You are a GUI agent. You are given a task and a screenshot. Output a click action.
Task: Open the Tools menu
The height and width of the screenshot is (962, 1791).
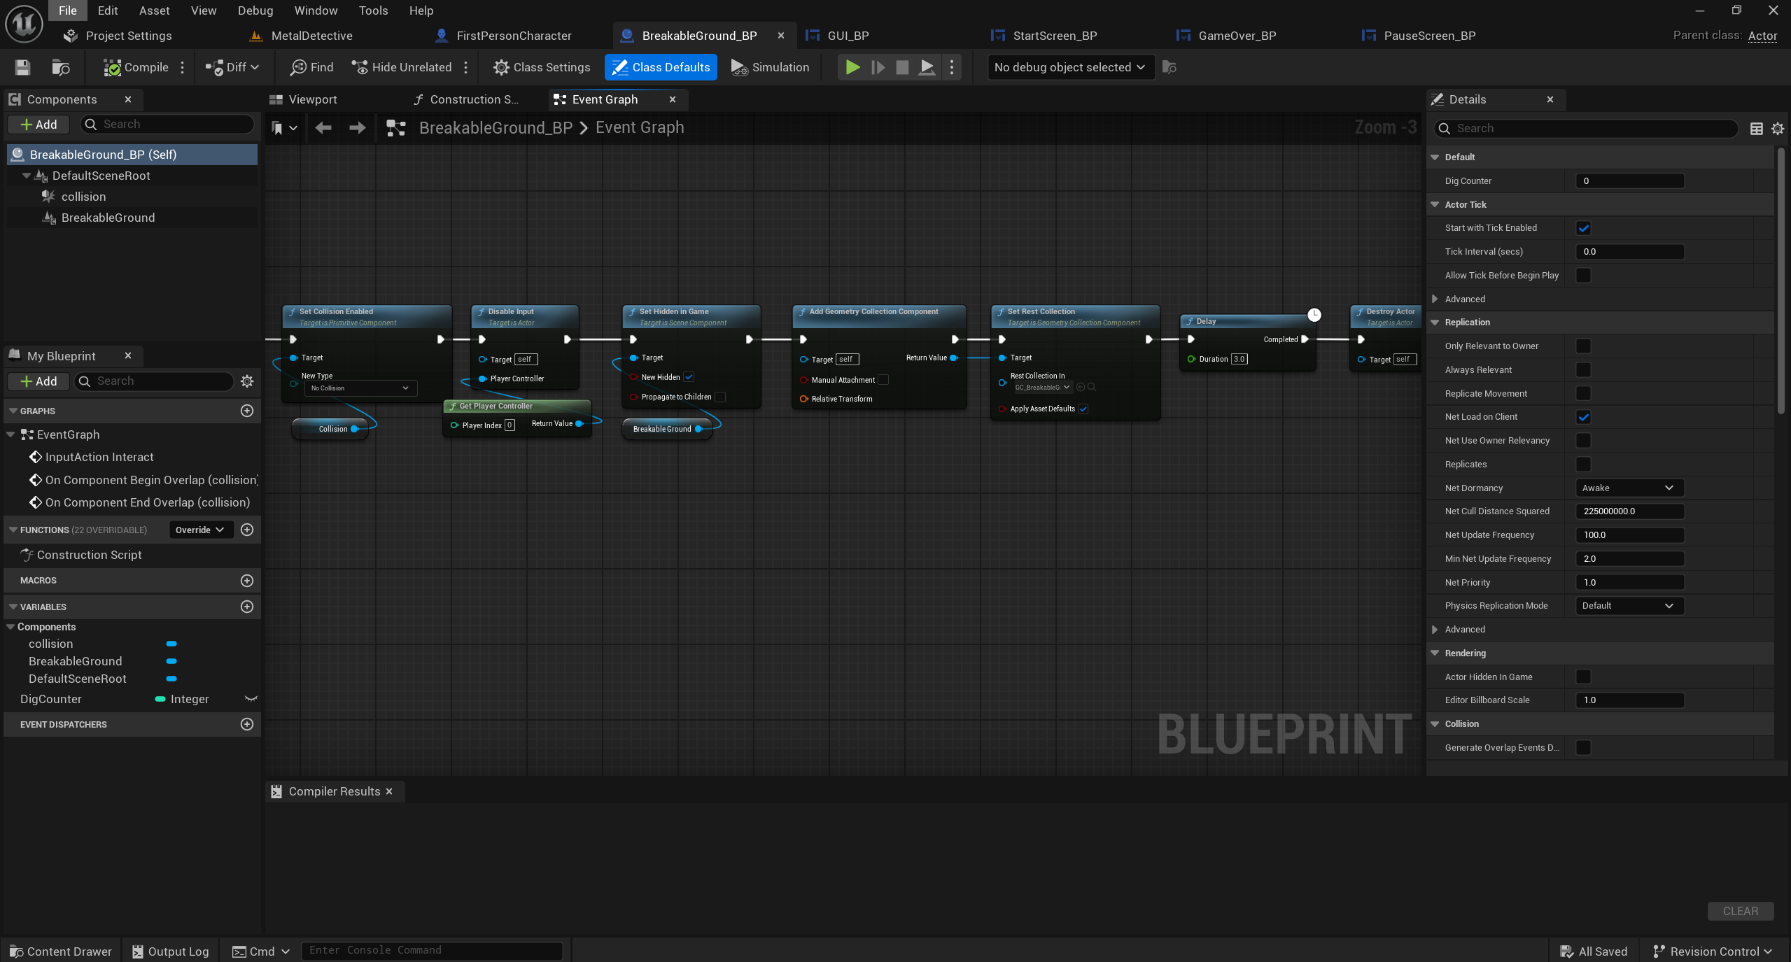tap(373, 10)
